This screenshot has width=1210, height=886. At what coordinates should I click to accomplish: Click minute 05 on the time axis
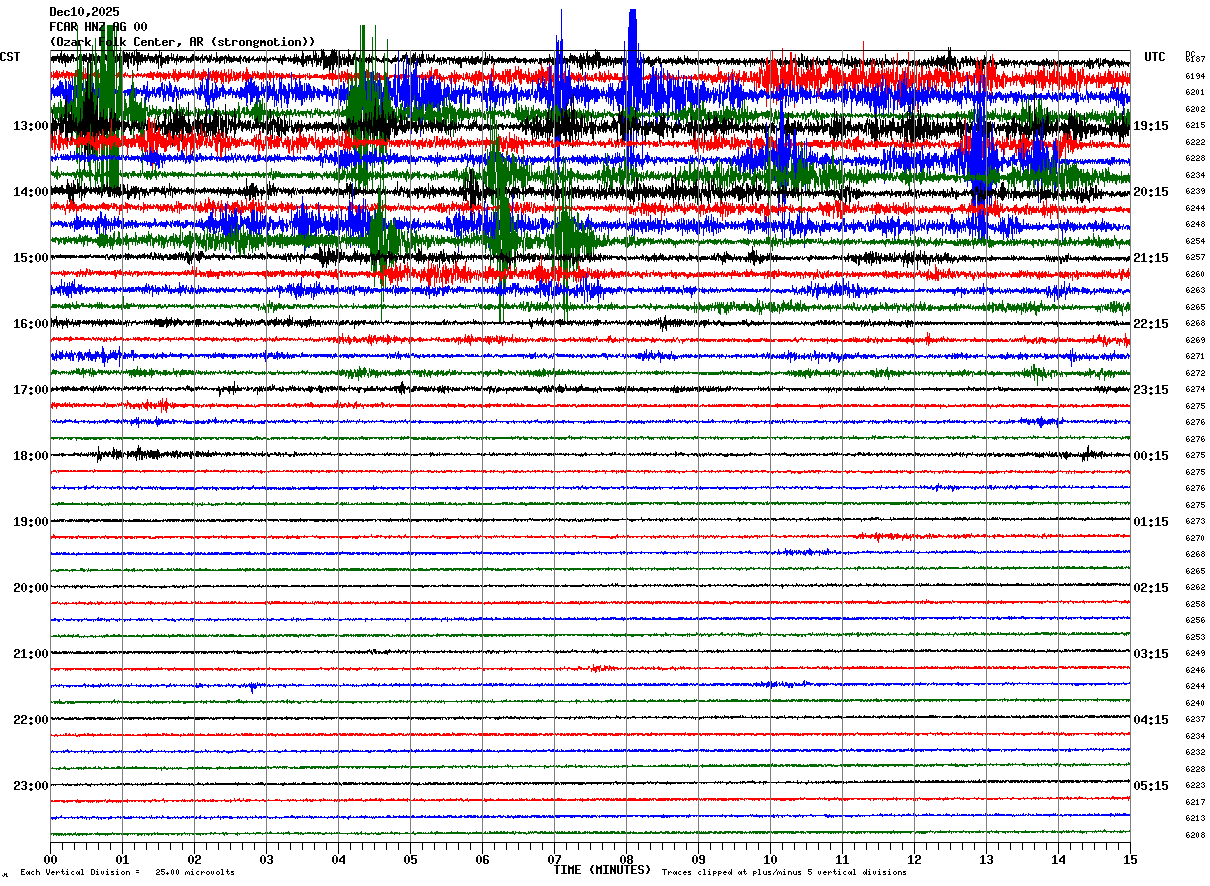click(x=410, y=859)
